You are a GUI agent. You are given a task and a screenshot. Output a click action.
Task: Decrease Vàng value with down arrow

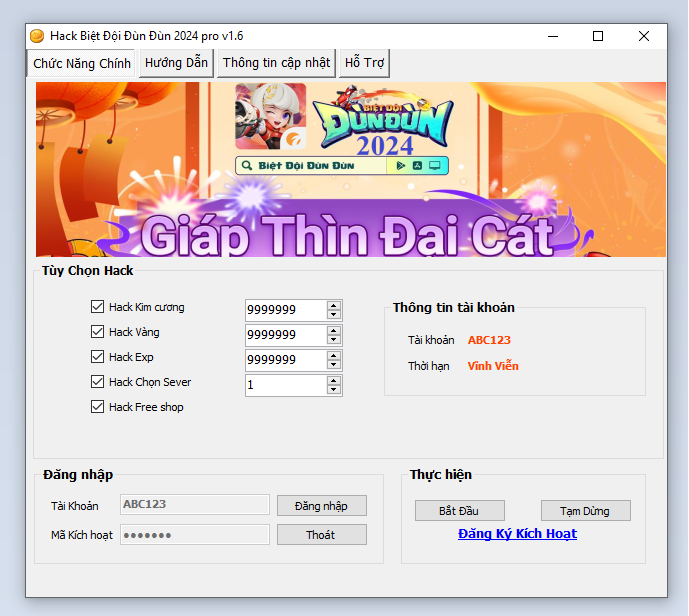[x=334, y=340]
